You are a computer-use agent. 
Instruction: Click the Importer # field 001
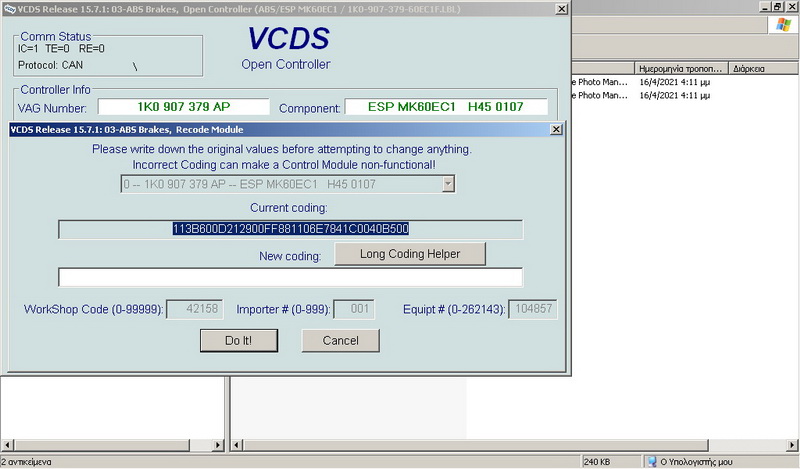click(354, 309)
